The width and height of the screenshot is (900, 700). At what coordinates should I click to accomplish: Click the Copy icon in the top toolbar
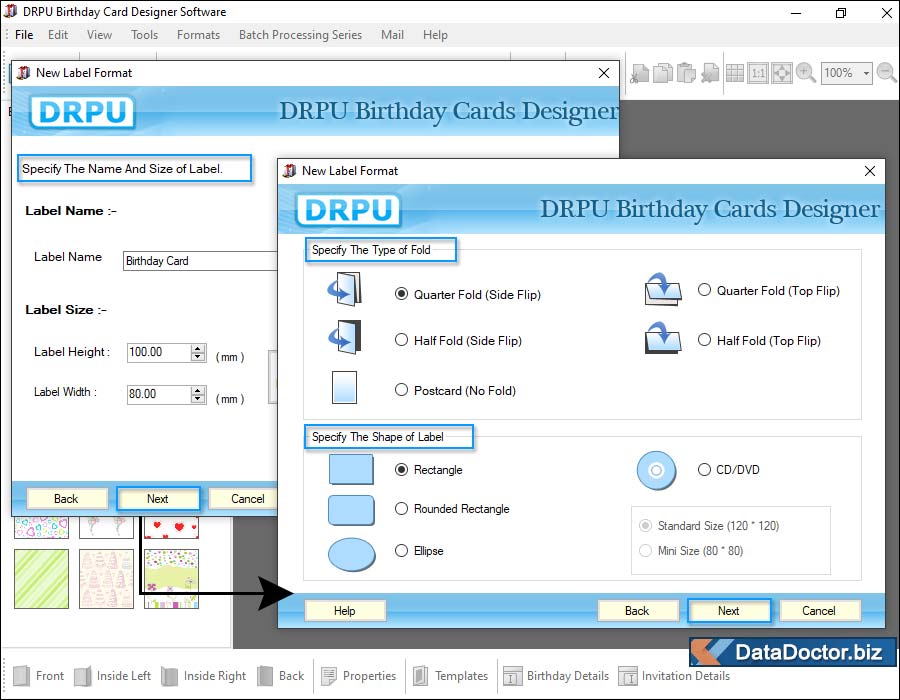(x=663, y=73)
